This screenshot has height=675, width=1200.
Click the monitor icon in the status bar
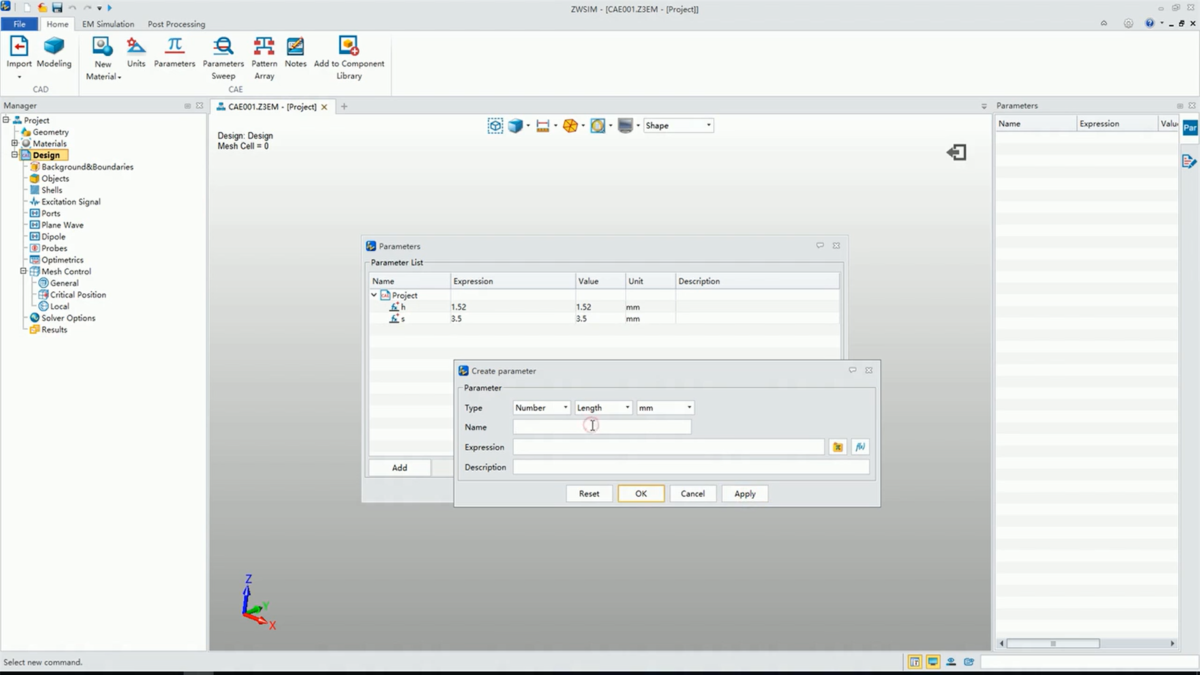pyautogui.click(x=933, y=662)
